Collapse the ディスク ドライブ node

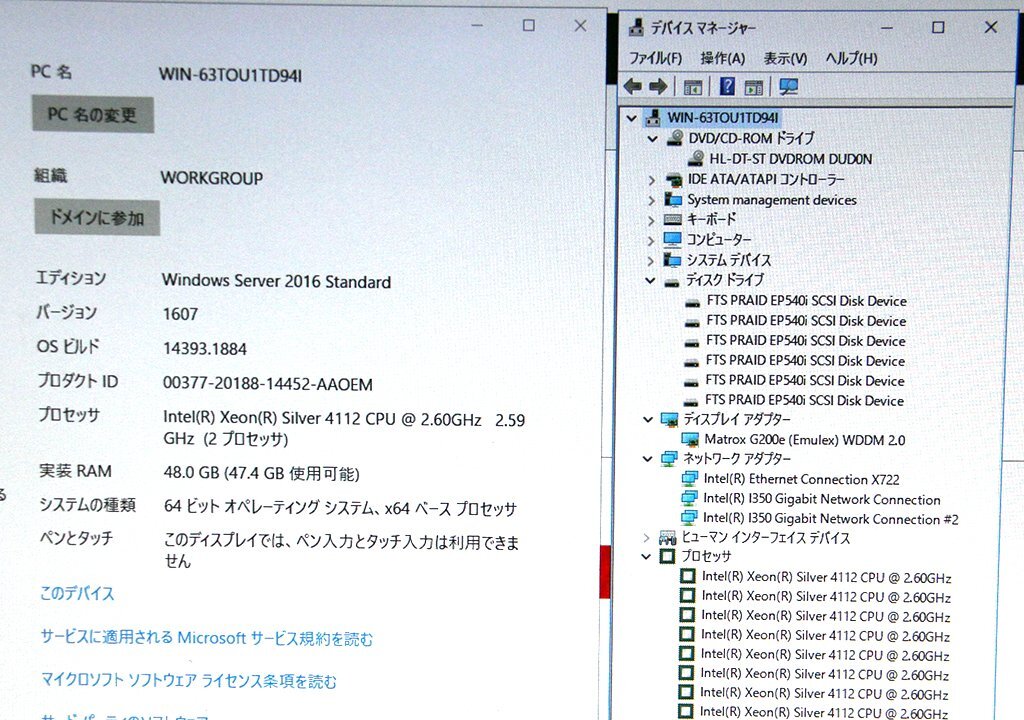click(650, 280)
